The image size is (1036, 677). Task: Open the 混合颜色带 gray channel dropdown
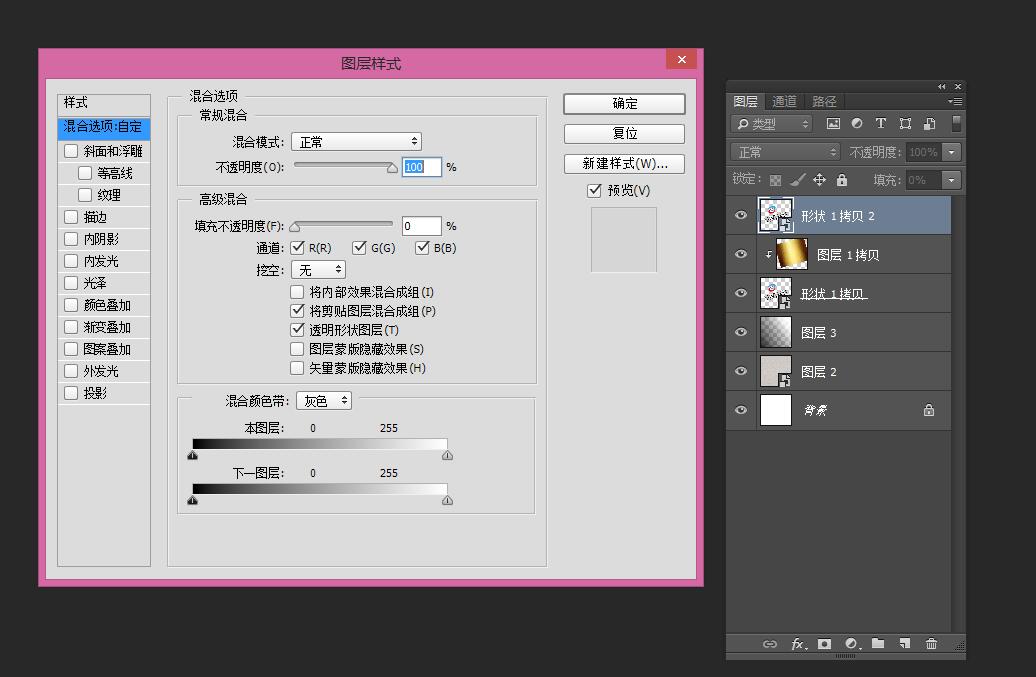(x=324, y=400)
